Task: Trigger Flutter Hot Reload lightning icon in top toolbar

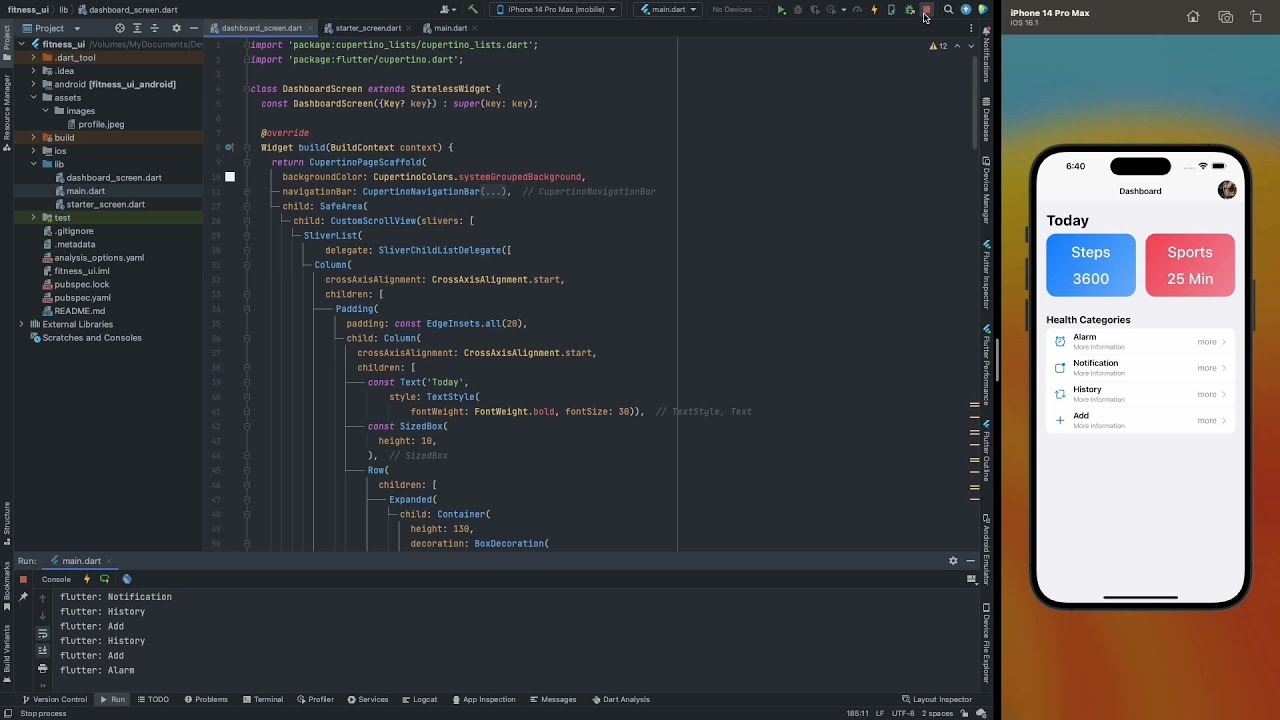Action: [875, 10]
